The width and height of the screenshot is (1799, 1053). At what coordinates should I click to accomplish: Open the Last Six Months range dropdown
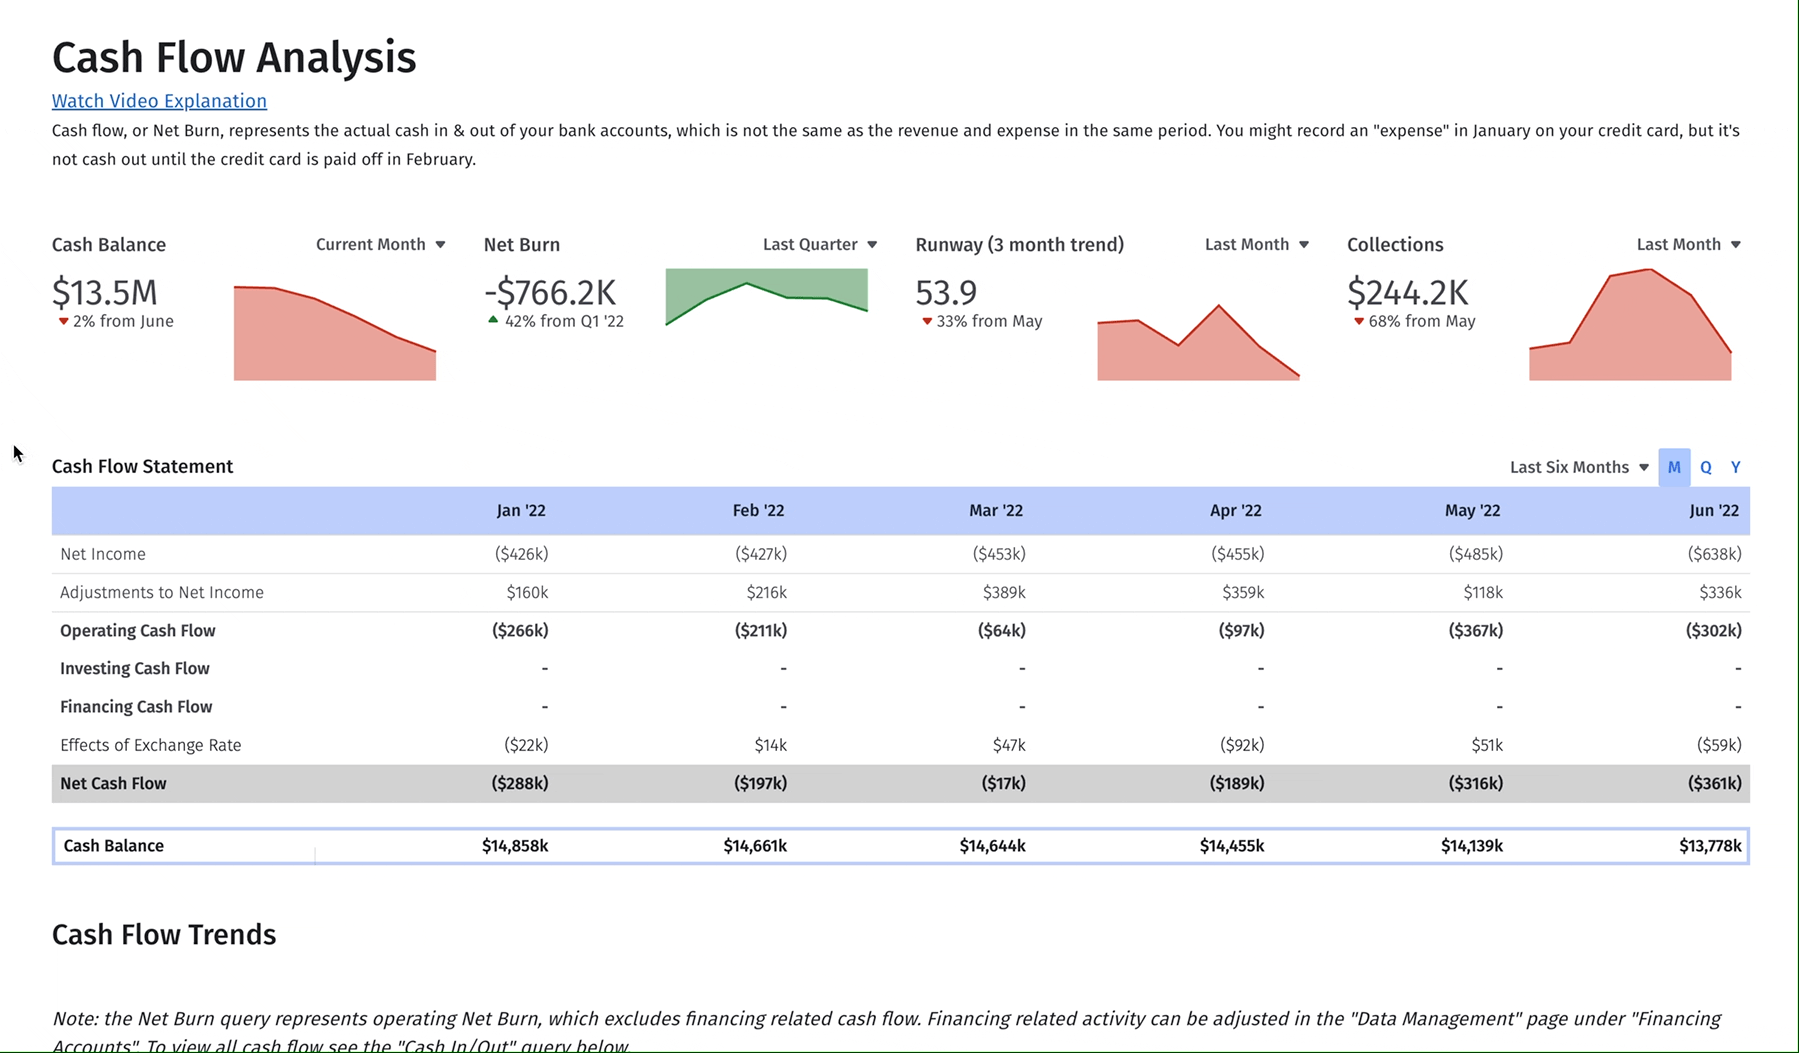click(x=1578, y=468)
